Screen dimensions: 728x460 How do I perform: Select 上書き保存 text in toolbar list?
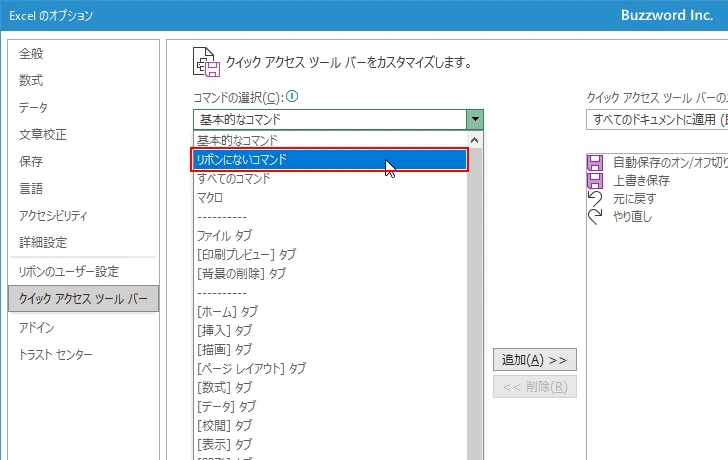641,181
